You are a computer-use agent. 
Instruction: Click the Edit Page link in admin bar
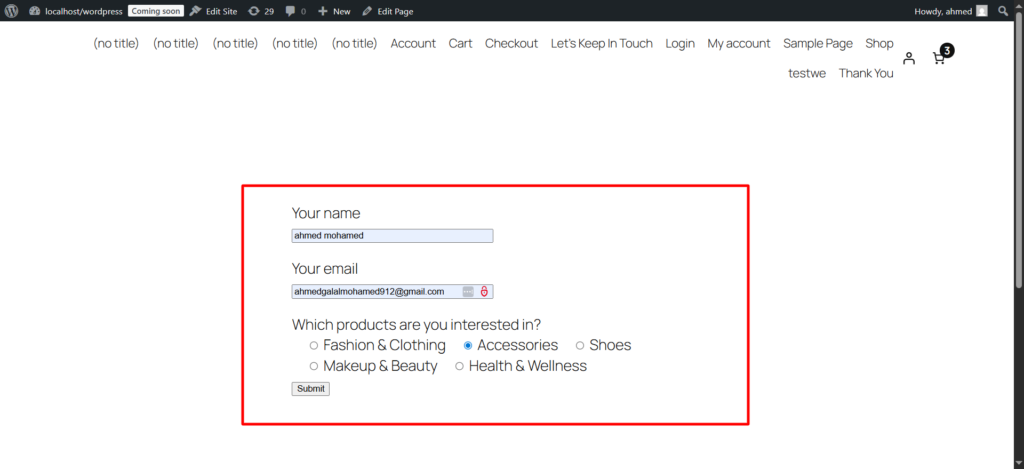coord(388,11)
